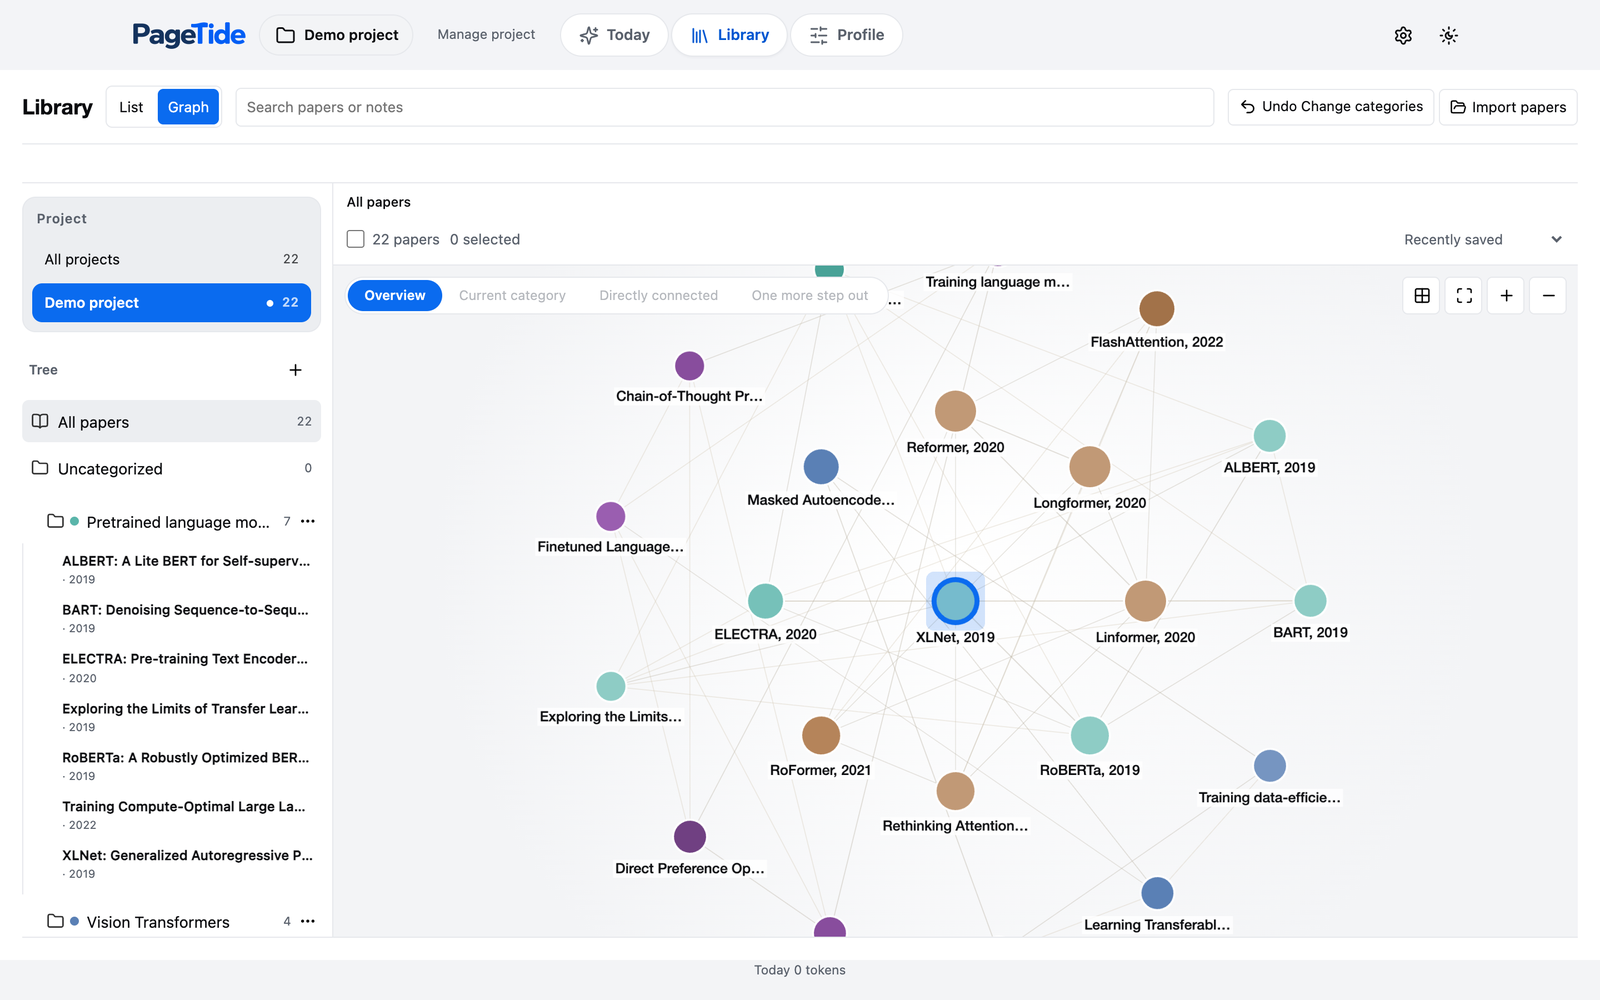Screen dimensions: 1600x1000
Task: Add a new tree category with plus
Action: coord(295,370)
